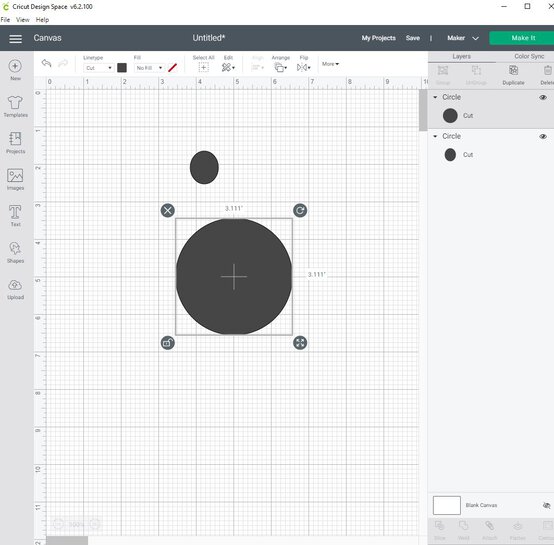554x545 pixels.
Task: Open My Projects
Action: [x=378, y=38]
